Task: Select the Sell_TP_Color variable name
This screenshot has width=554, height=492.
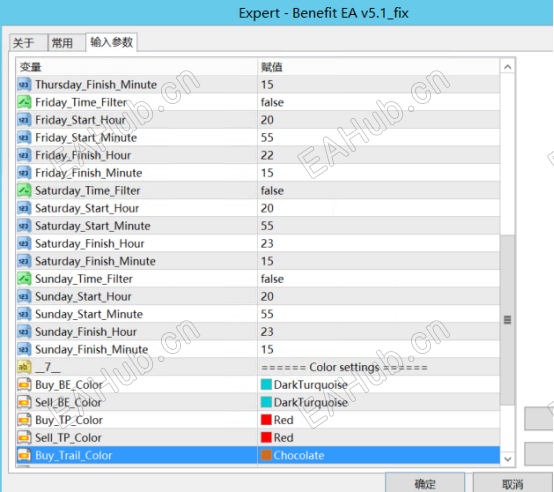Action: [68, 438]
